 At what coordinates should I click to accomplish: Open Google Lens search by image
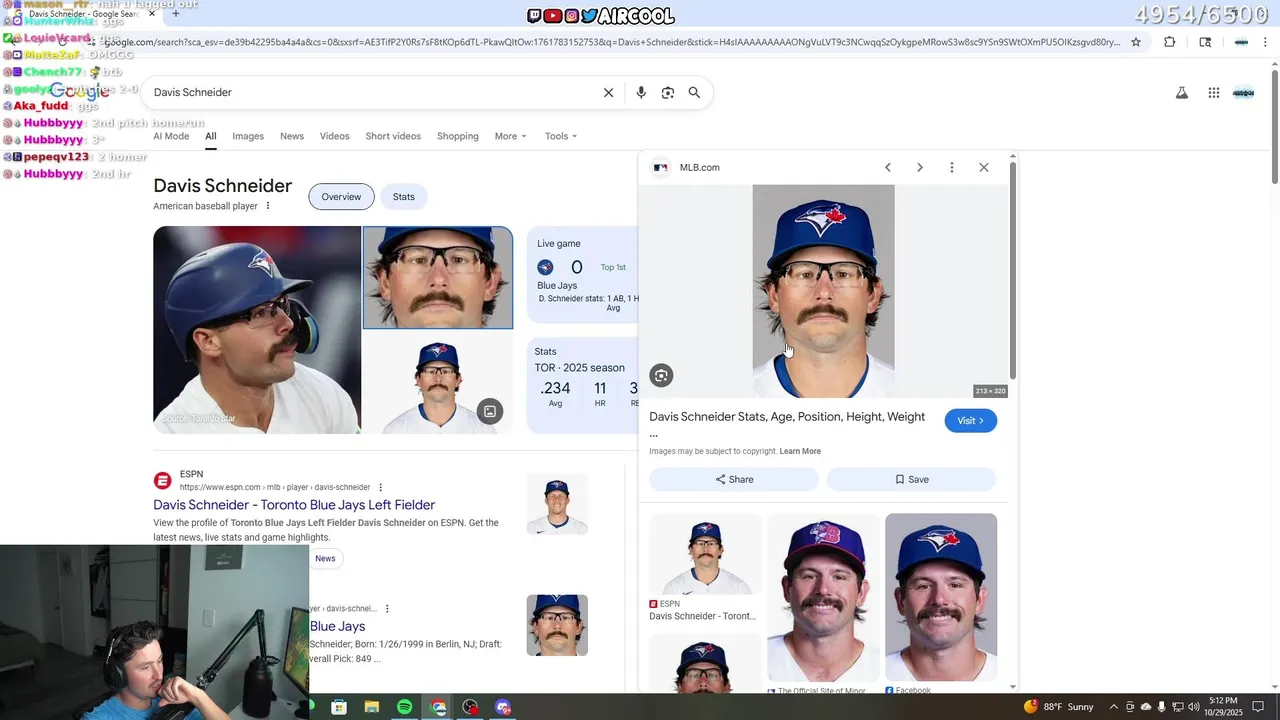668,92
